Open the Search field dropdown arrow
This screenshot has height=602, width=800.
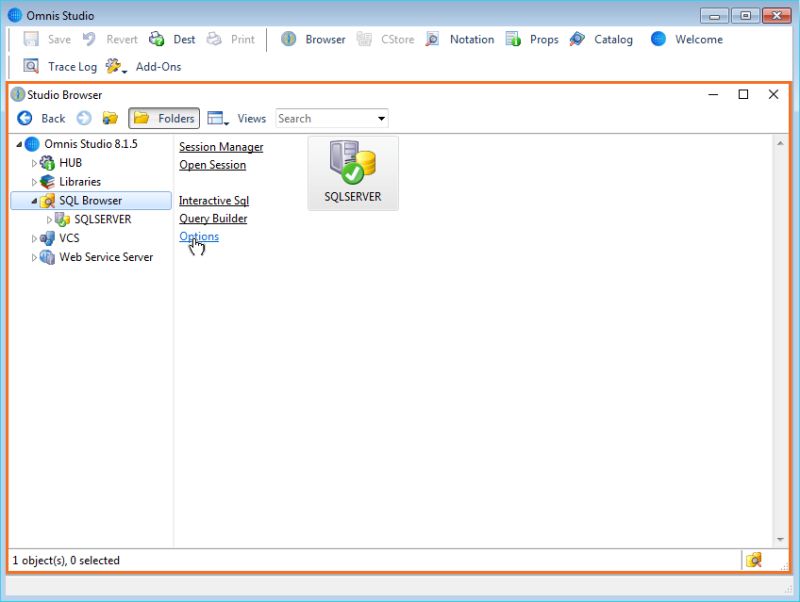pyautogui.click(x=381, y=118)
